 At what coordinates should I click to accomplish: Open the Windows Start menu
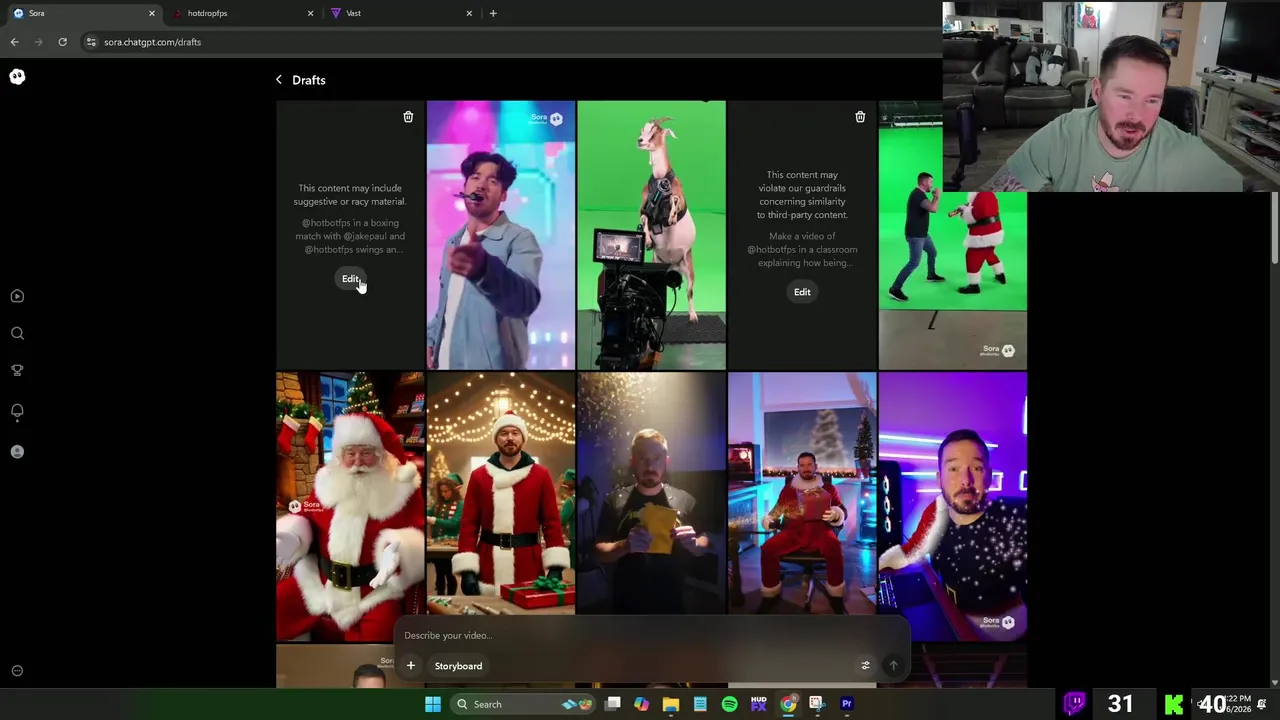pyautogui.click(x=433, y=704)
